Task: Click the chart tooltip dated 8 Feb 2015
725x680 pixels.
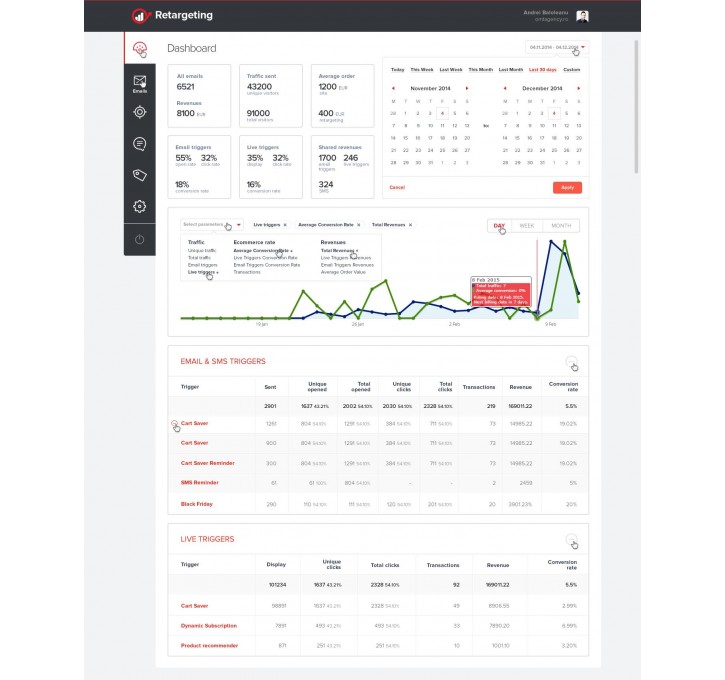Action: pyautogui.click(x=501, y=291)
